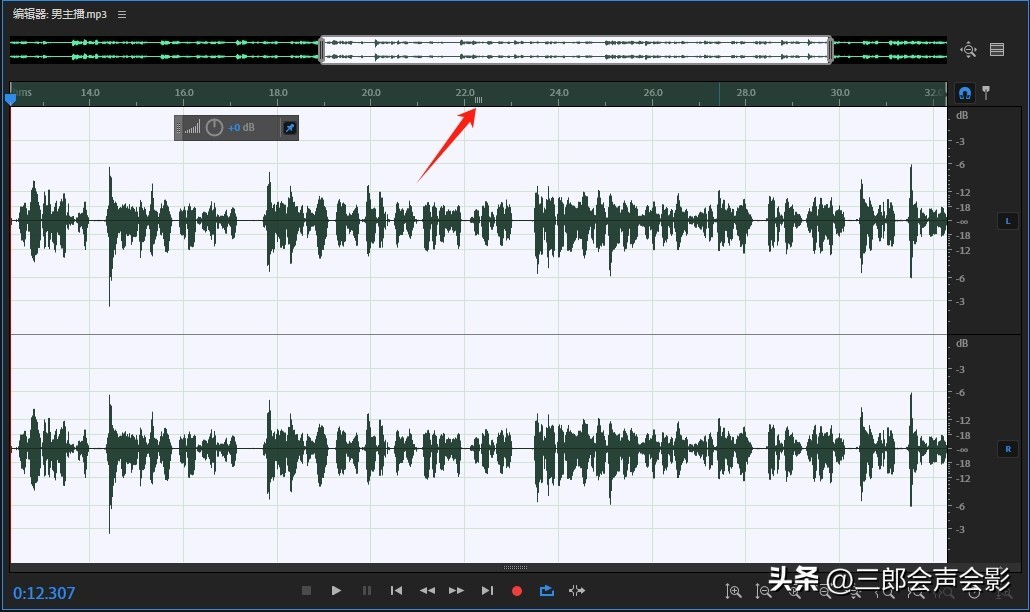This screenshot has width=1030, height=612.
Task: Toggle the left channel L button
Action: click(x=1007, y=221)
